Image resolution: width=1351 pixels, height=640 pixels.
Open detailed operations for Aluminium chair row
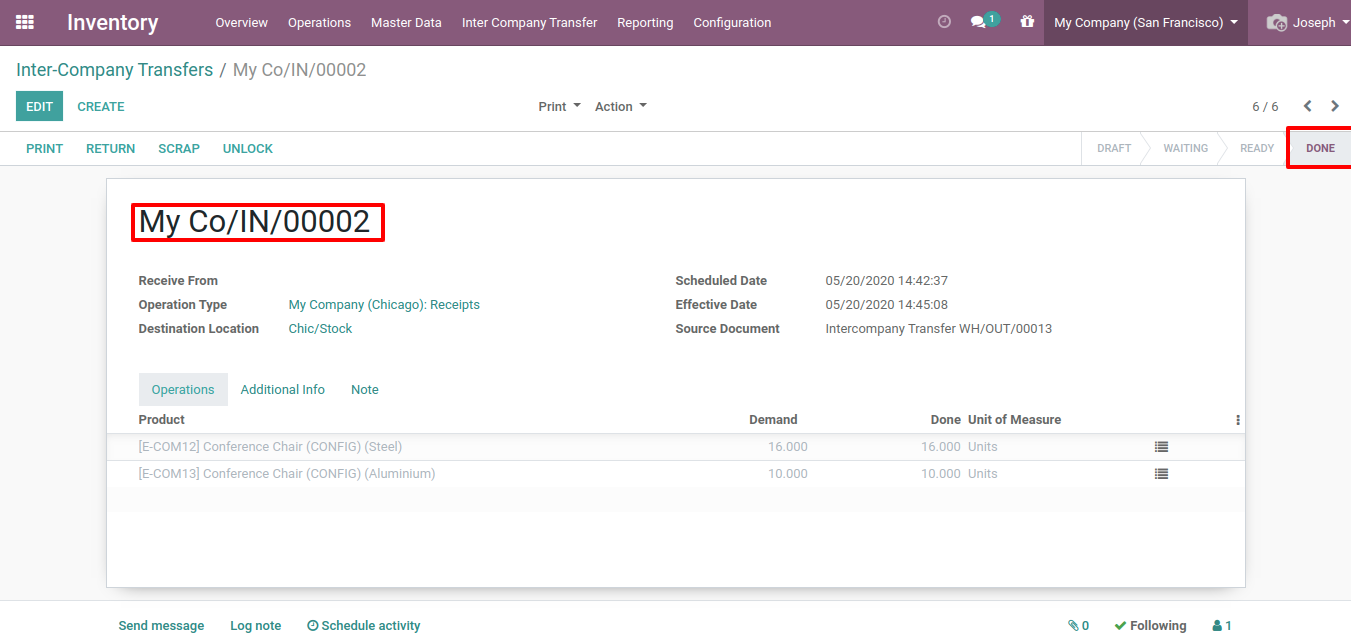click(1161, 474)
